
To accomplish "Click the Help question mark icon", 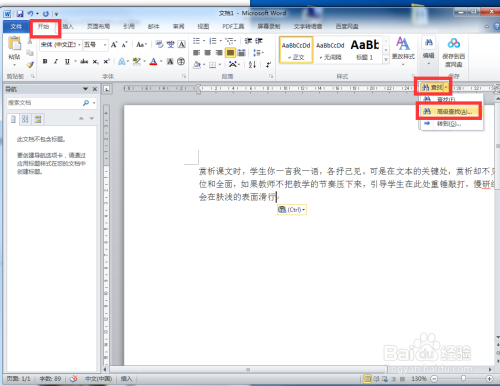I will (497, 26).
